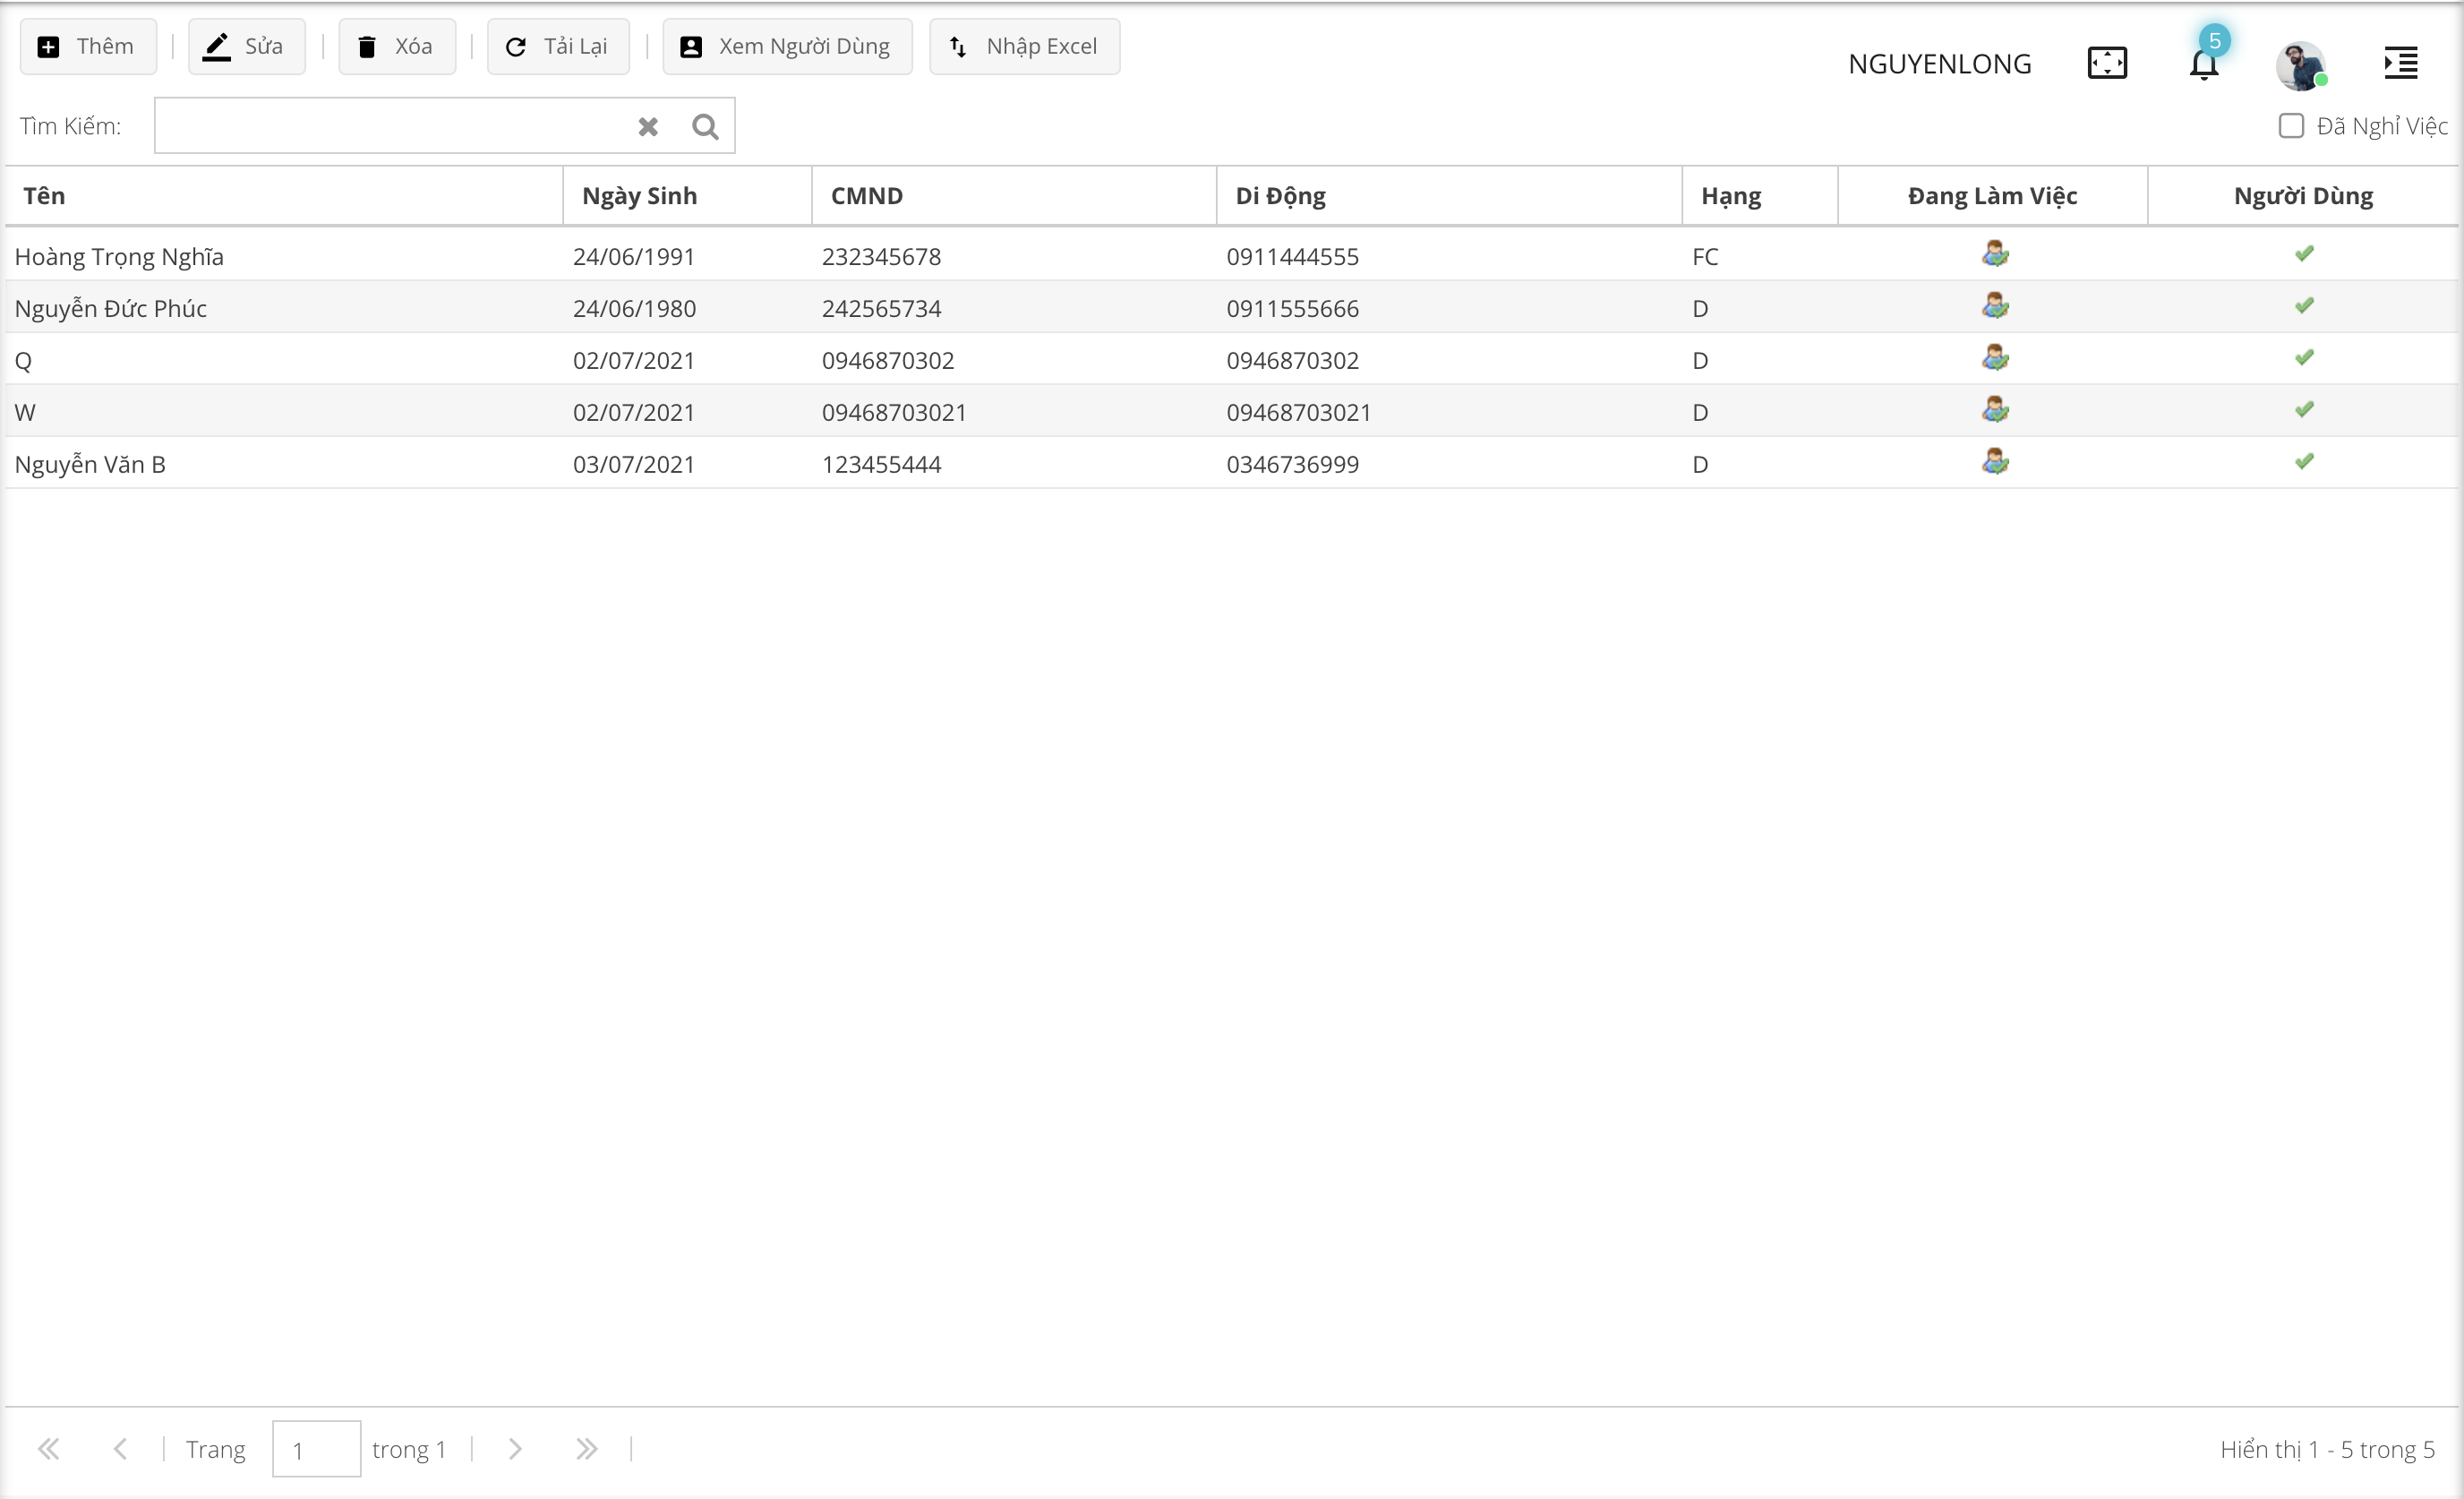
Task: Jump to the last page arrow
Action: (x=587, y=1449)
